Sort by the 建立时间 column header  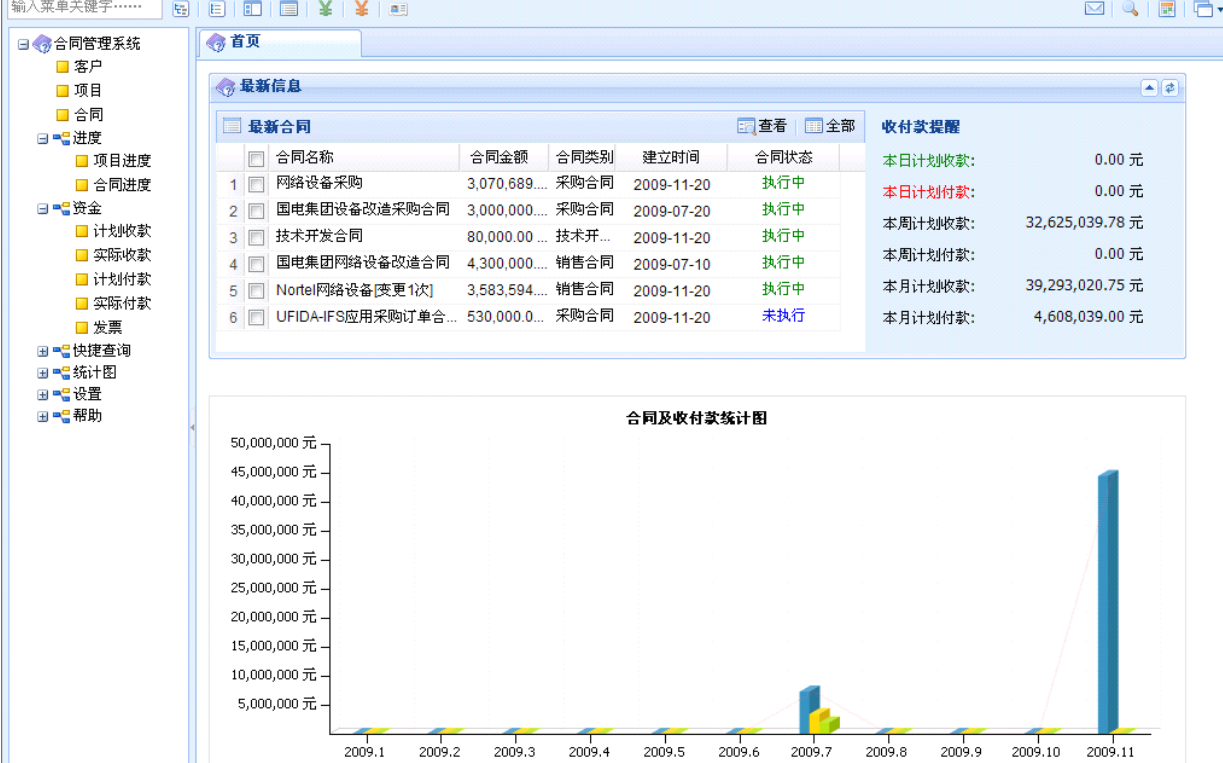(x=671, y=158)
